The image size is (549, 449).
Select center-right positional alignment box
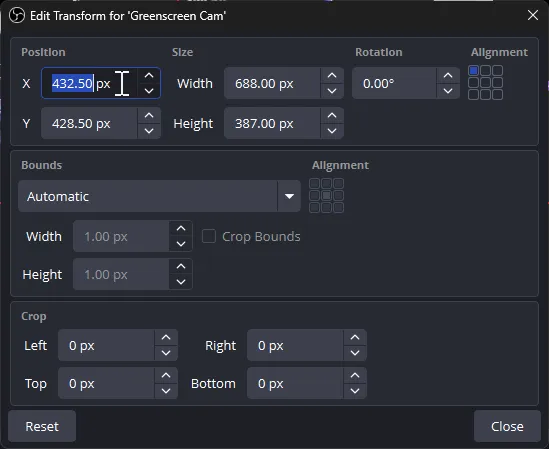497,83
